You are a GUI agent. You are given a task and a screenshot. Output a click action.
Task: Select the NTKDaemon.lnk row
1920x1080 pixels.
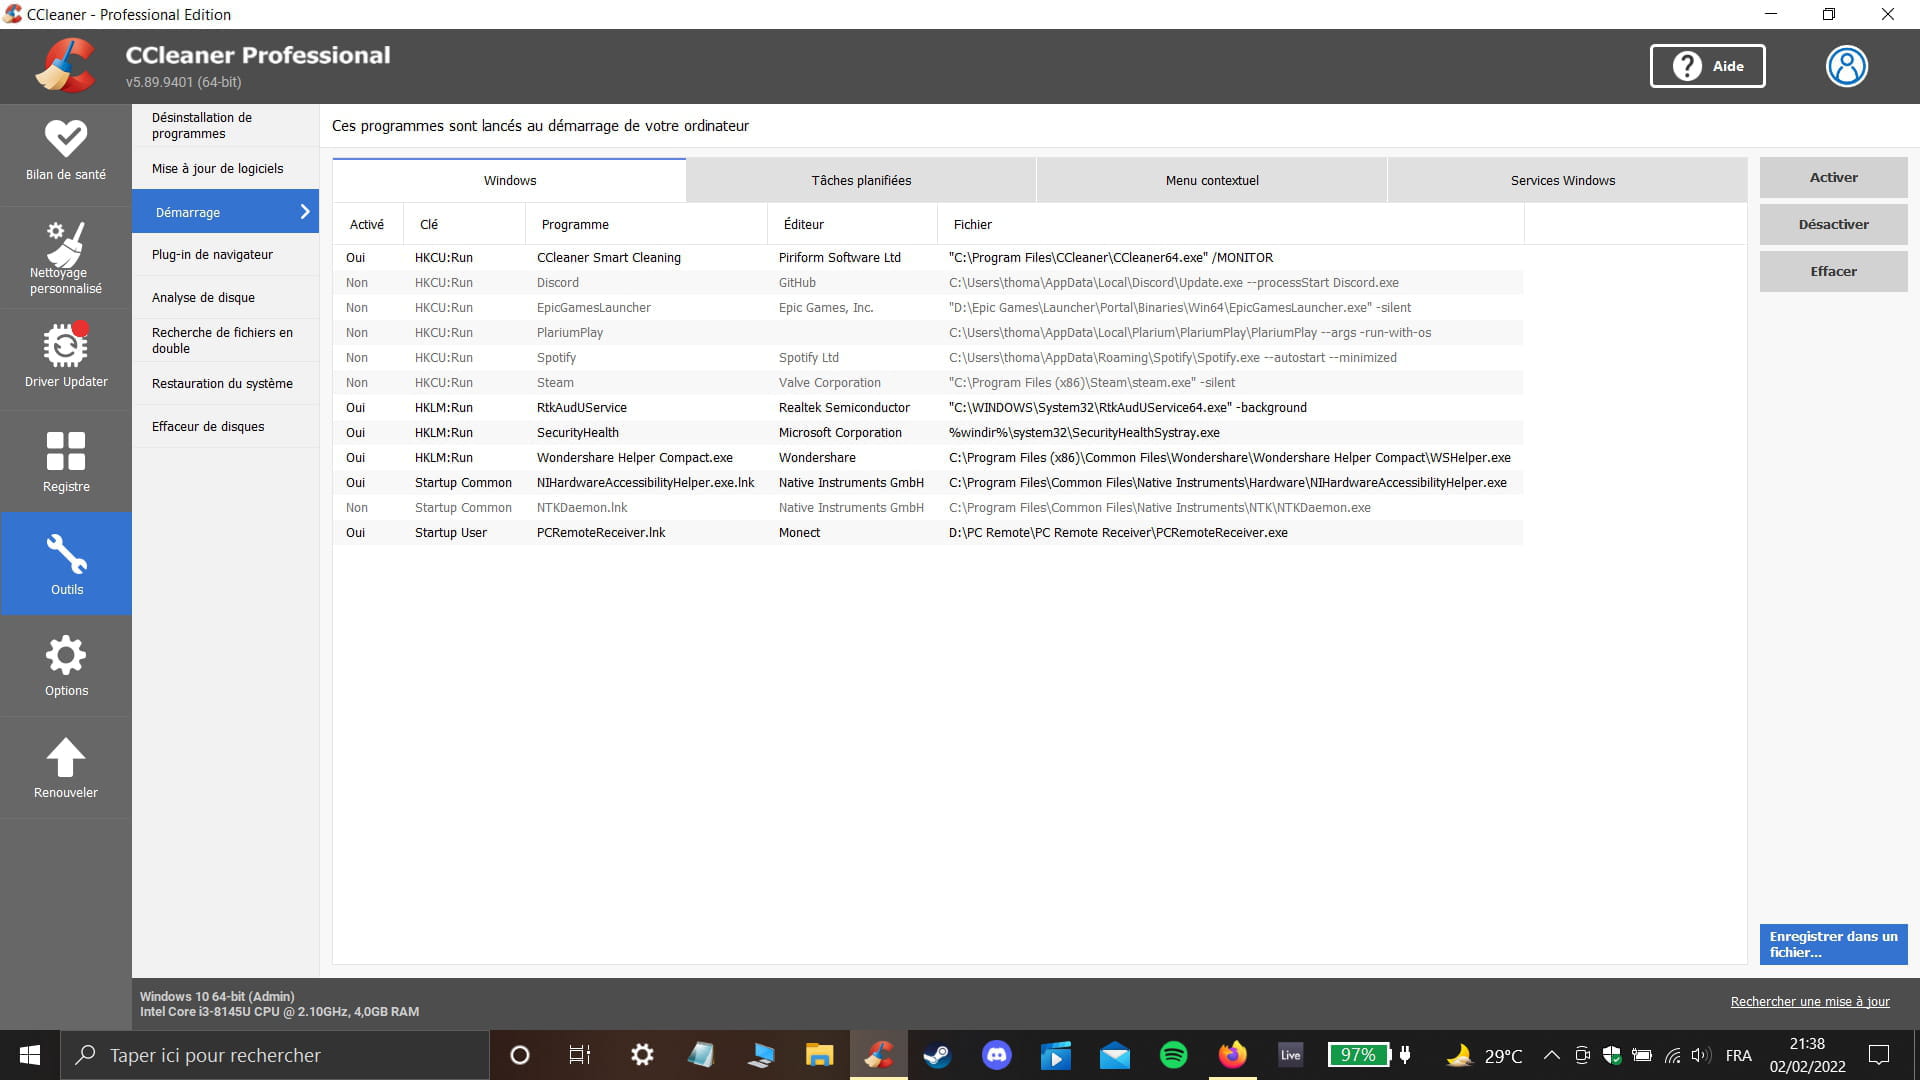tap(928, 507)
